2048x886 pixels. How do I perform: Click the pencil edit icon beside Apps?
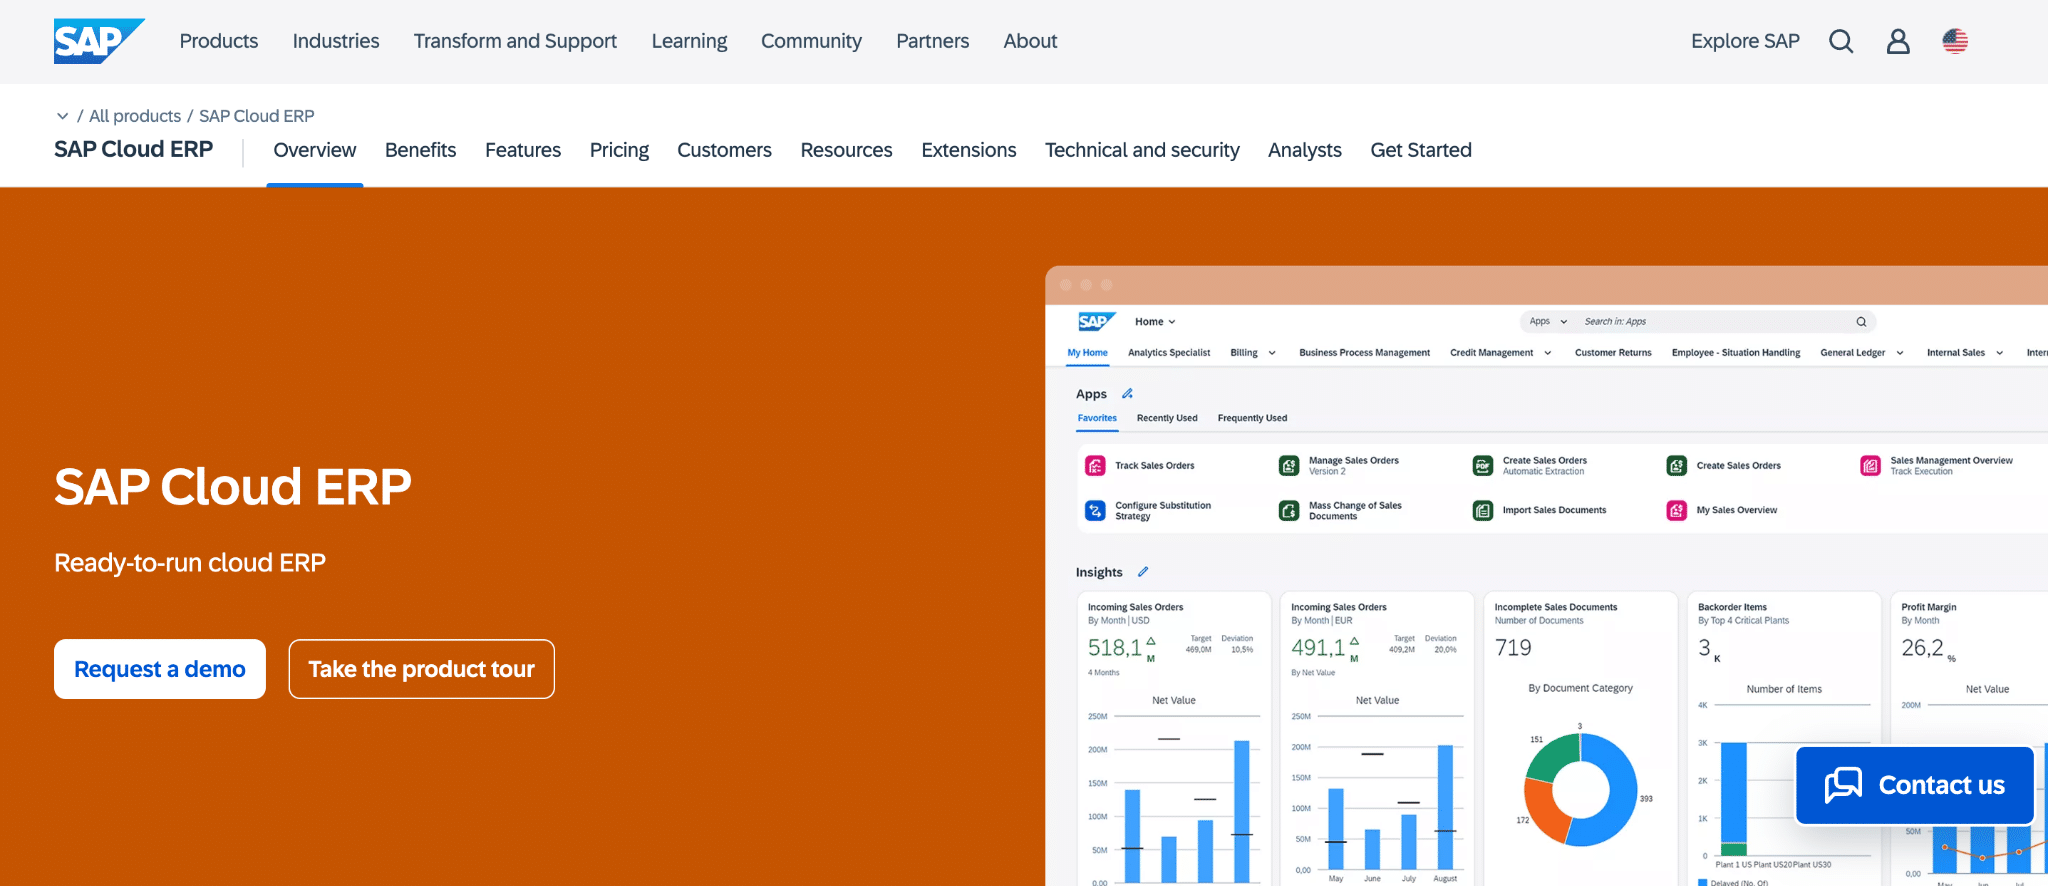click(1127, 394)
